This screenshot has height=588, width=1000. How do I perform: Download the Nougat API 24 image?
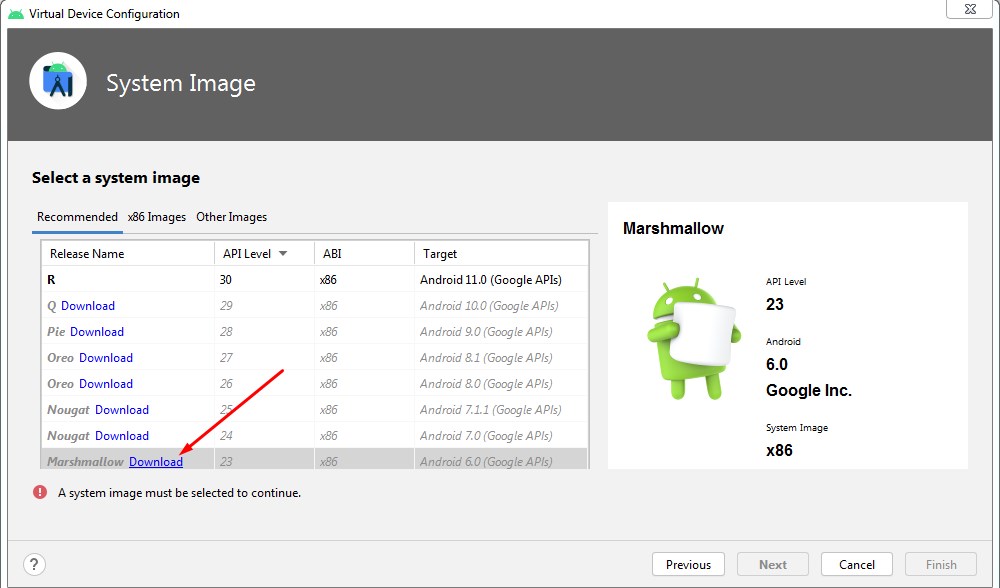(x=122, y=436)
